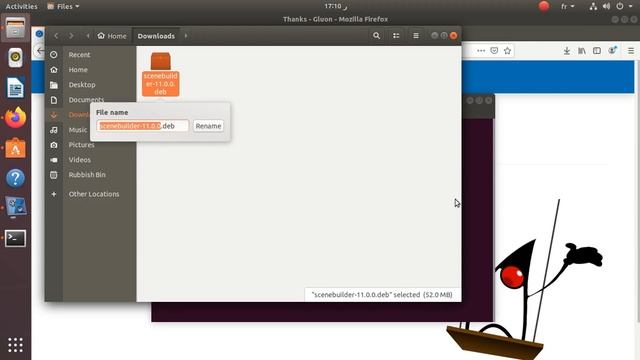Open Files app menu in top bar

[63, 6]
